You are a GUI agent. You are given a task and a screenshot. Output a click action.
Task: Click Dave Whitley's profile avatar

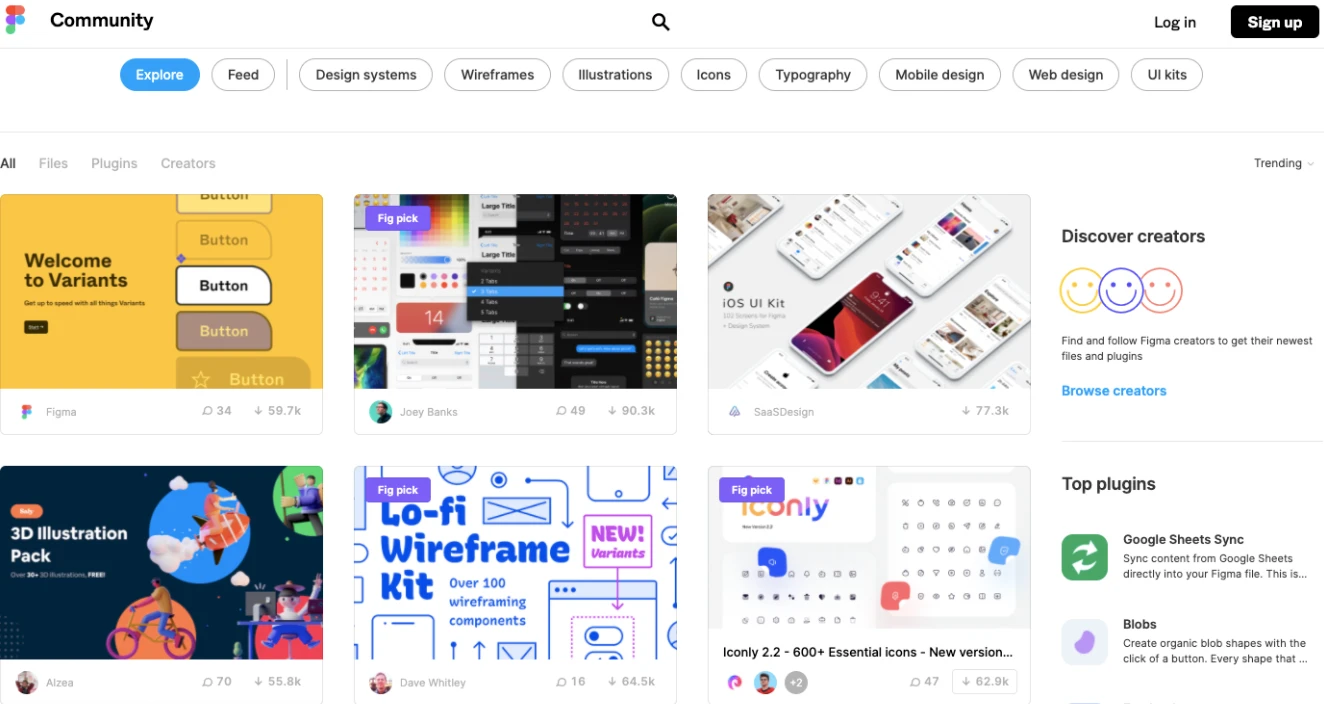click(x=380, y=682)
